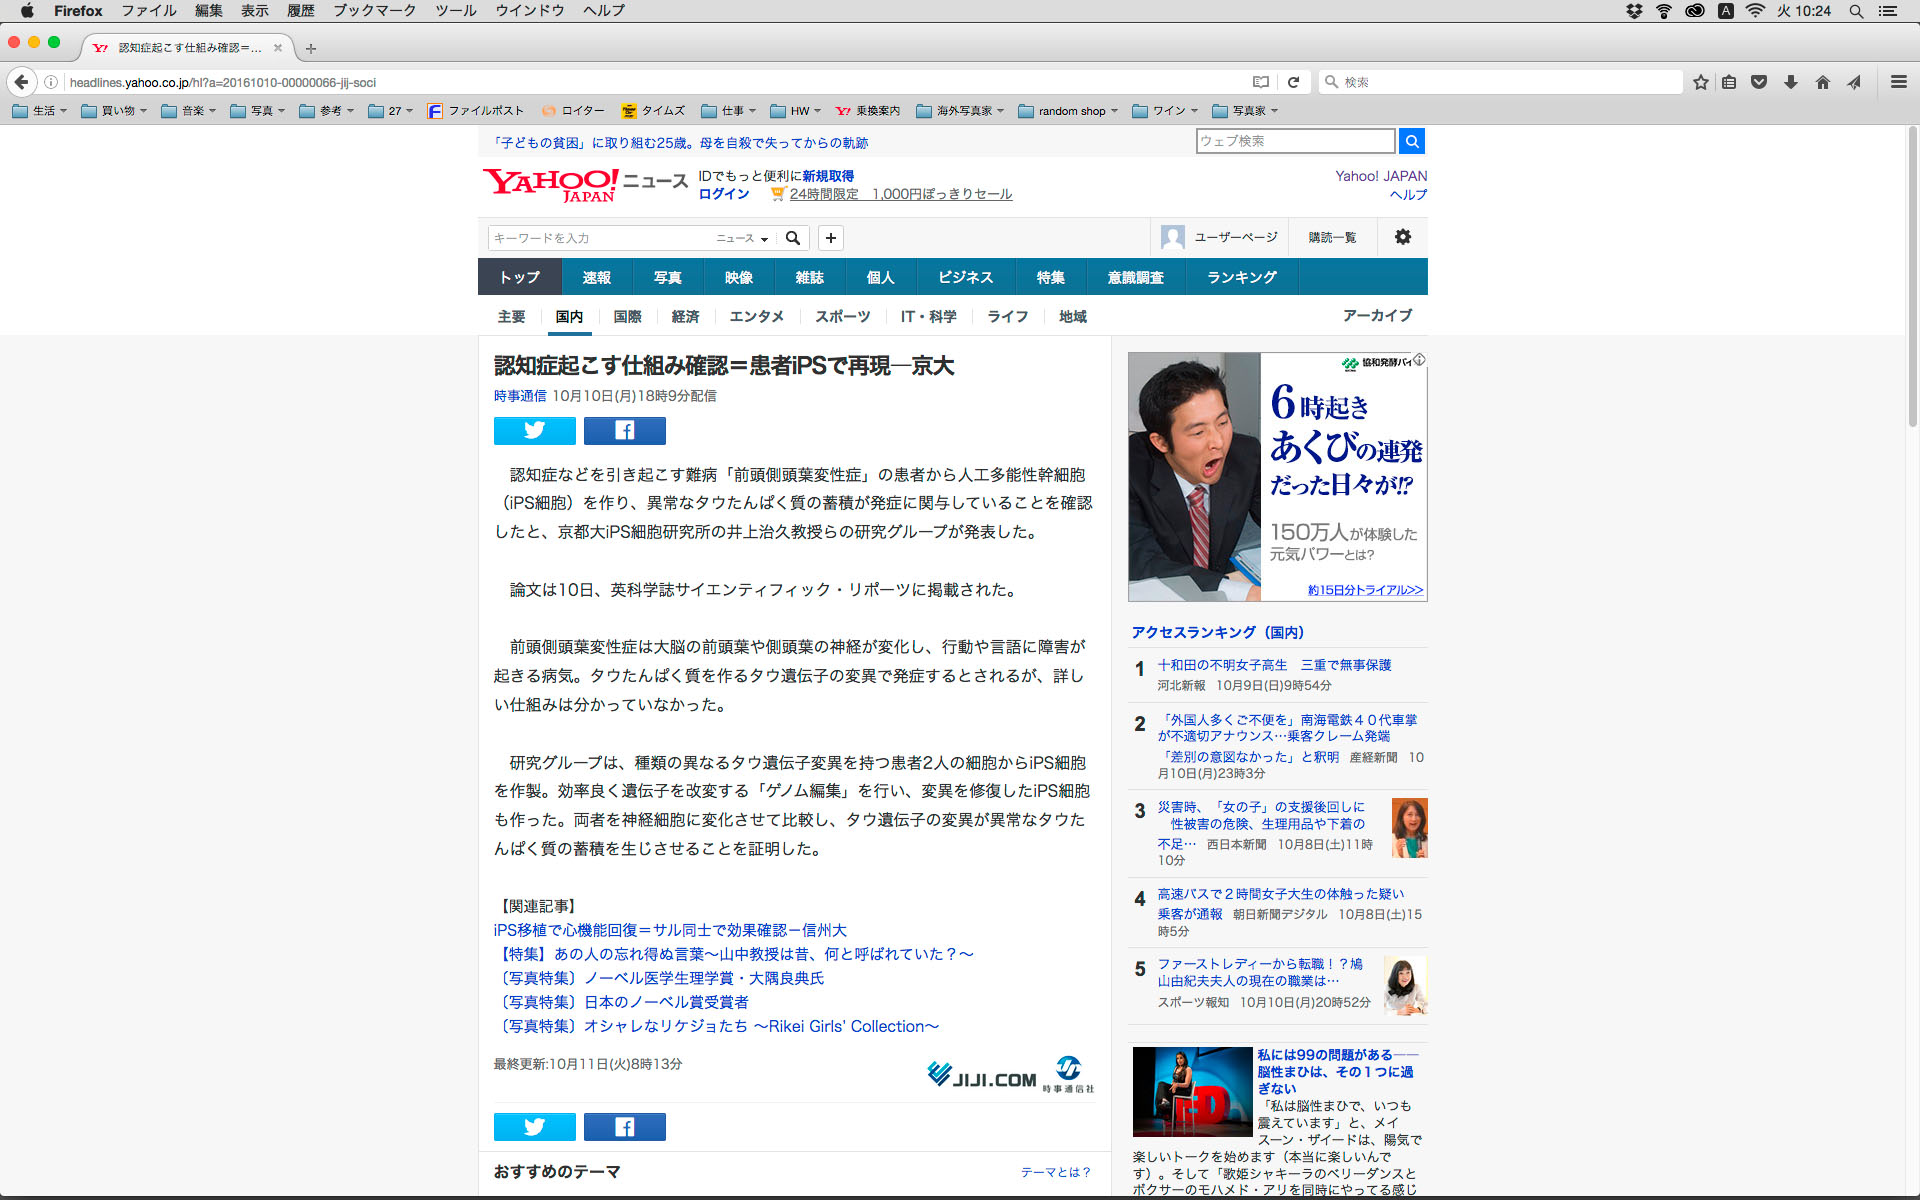Reload page using refresh icon

click(1293, 82)
